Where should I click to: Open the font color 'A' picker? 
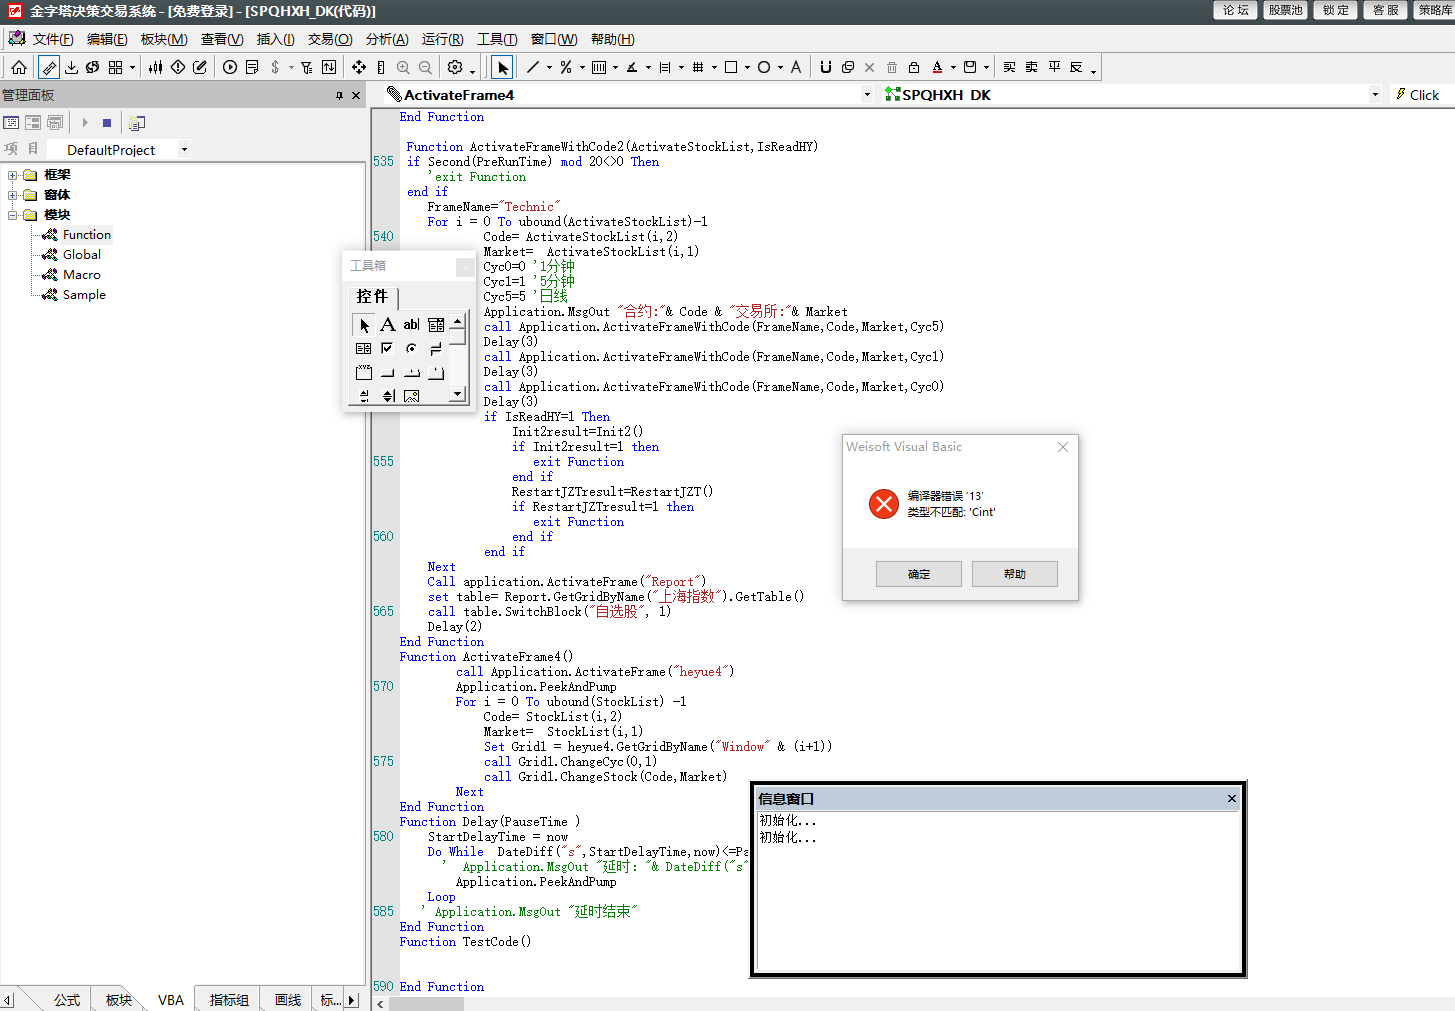[x=937, y=67]
